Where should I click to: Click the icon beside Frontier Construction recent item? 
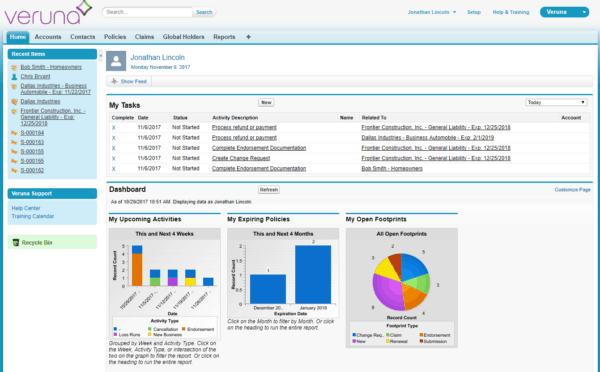(14, 111)
